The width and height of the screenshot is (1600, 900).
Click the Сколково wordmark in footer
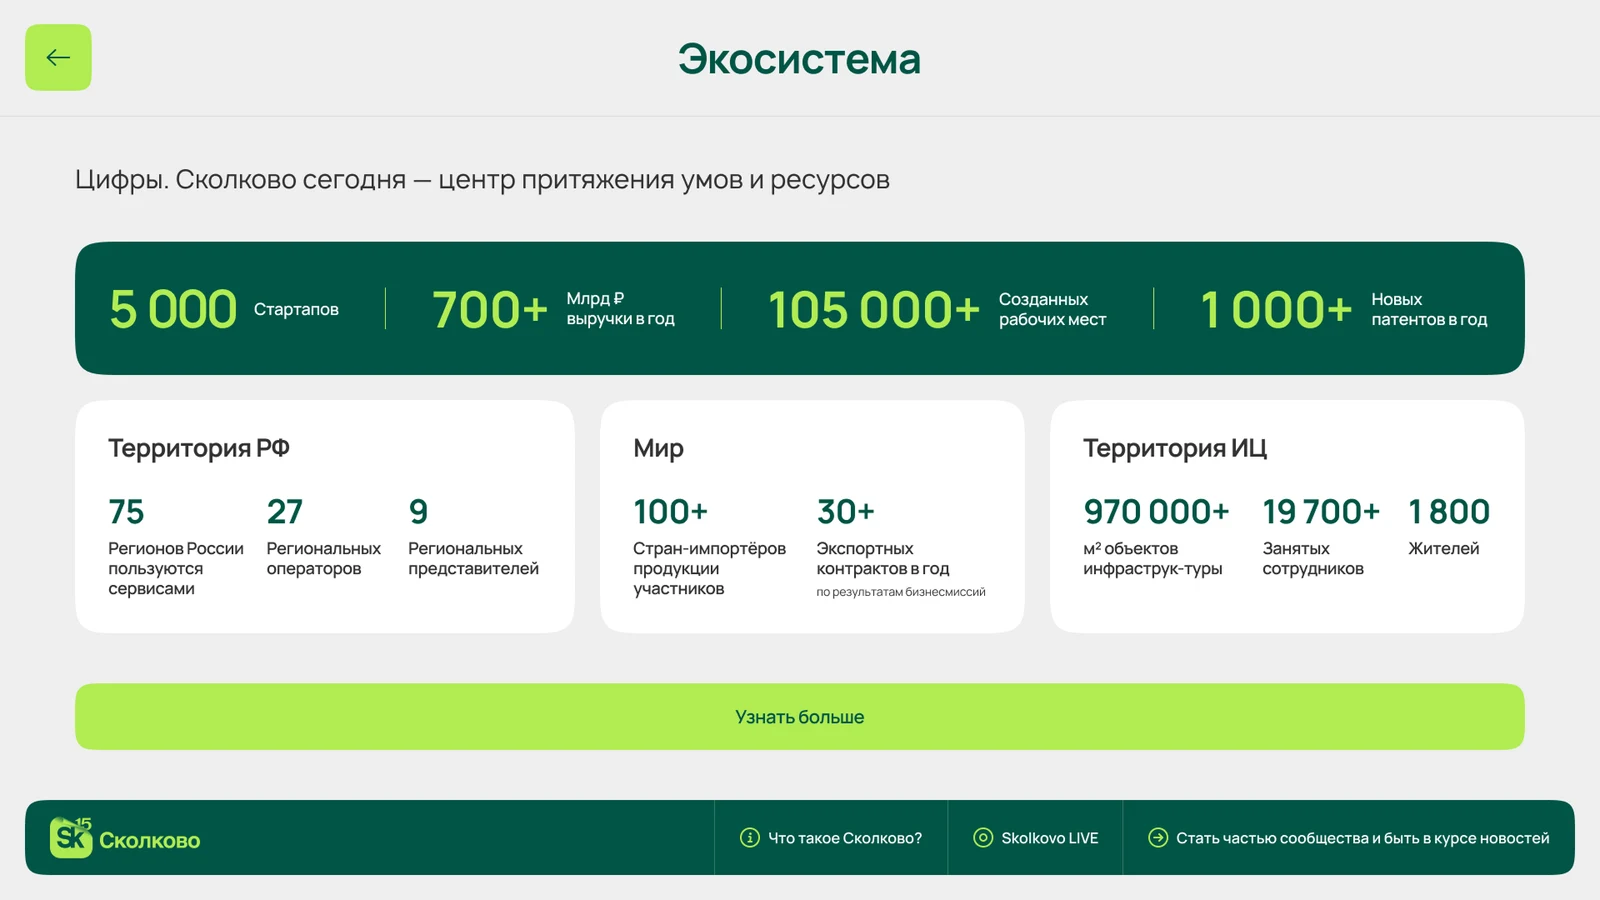[x=149, y=840]
